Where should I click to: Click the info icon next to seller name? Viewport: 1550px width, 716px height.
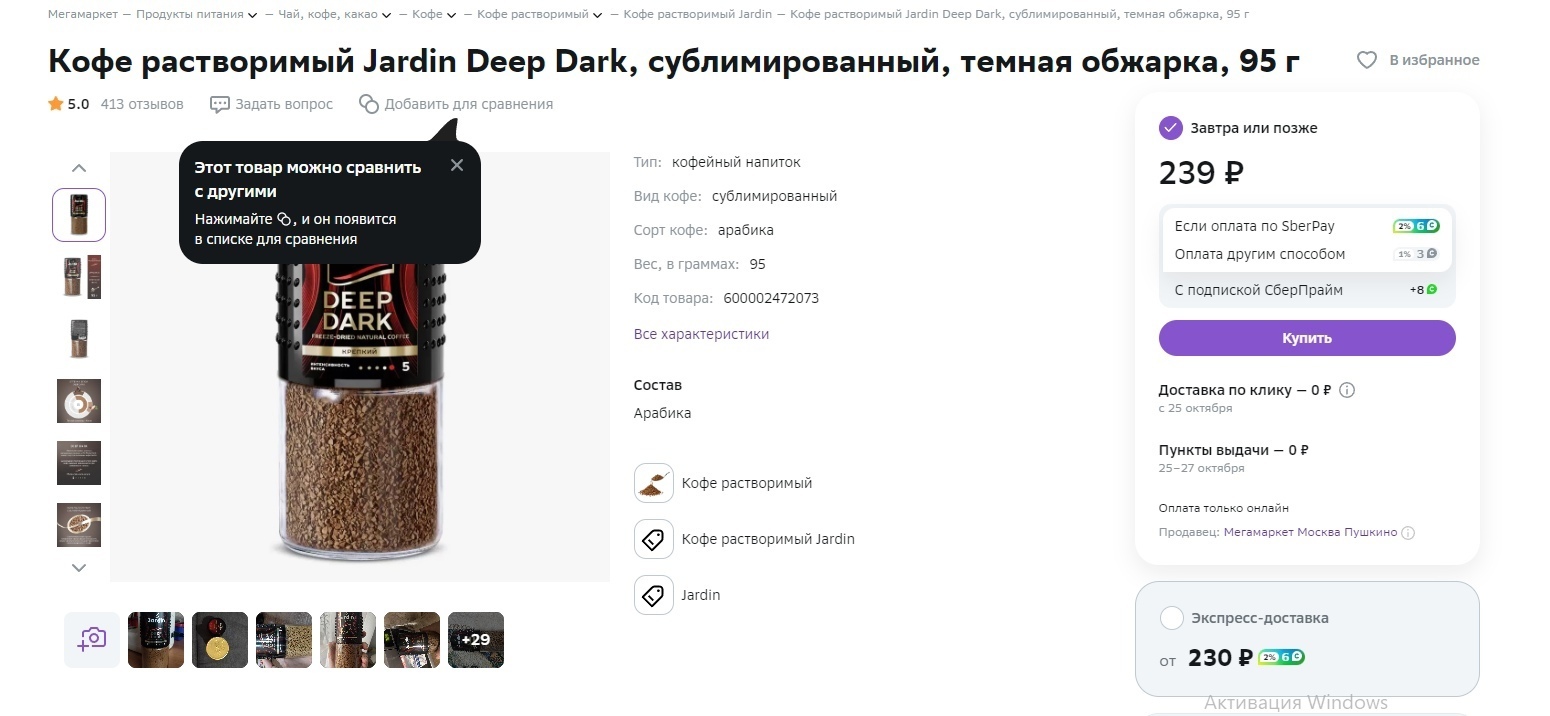point(1408,533)
